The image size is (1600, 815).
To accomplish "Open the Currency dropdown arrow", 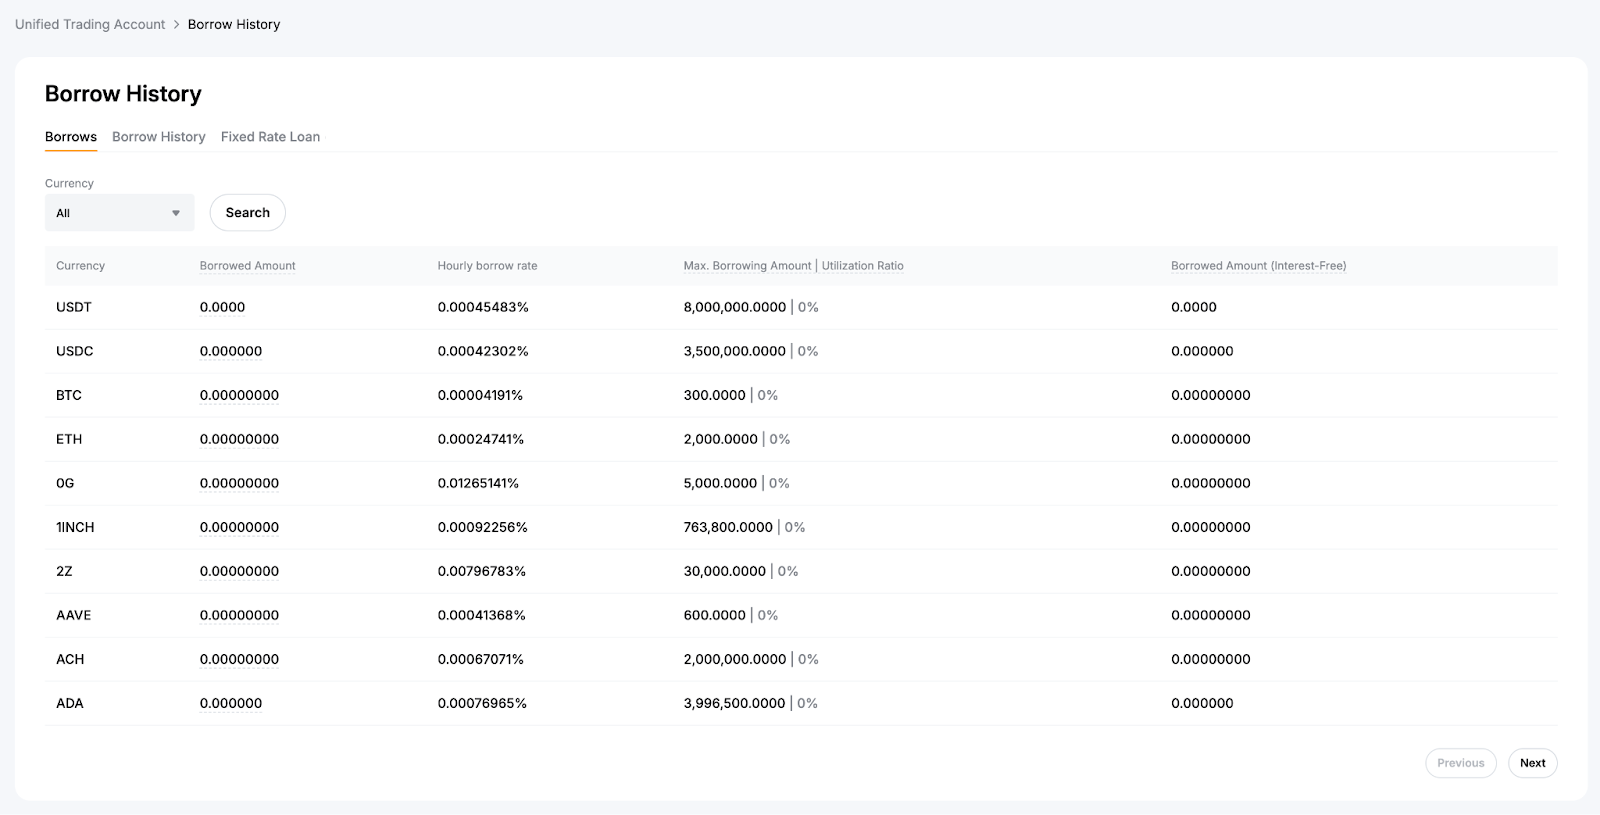I will pos(176,213).
